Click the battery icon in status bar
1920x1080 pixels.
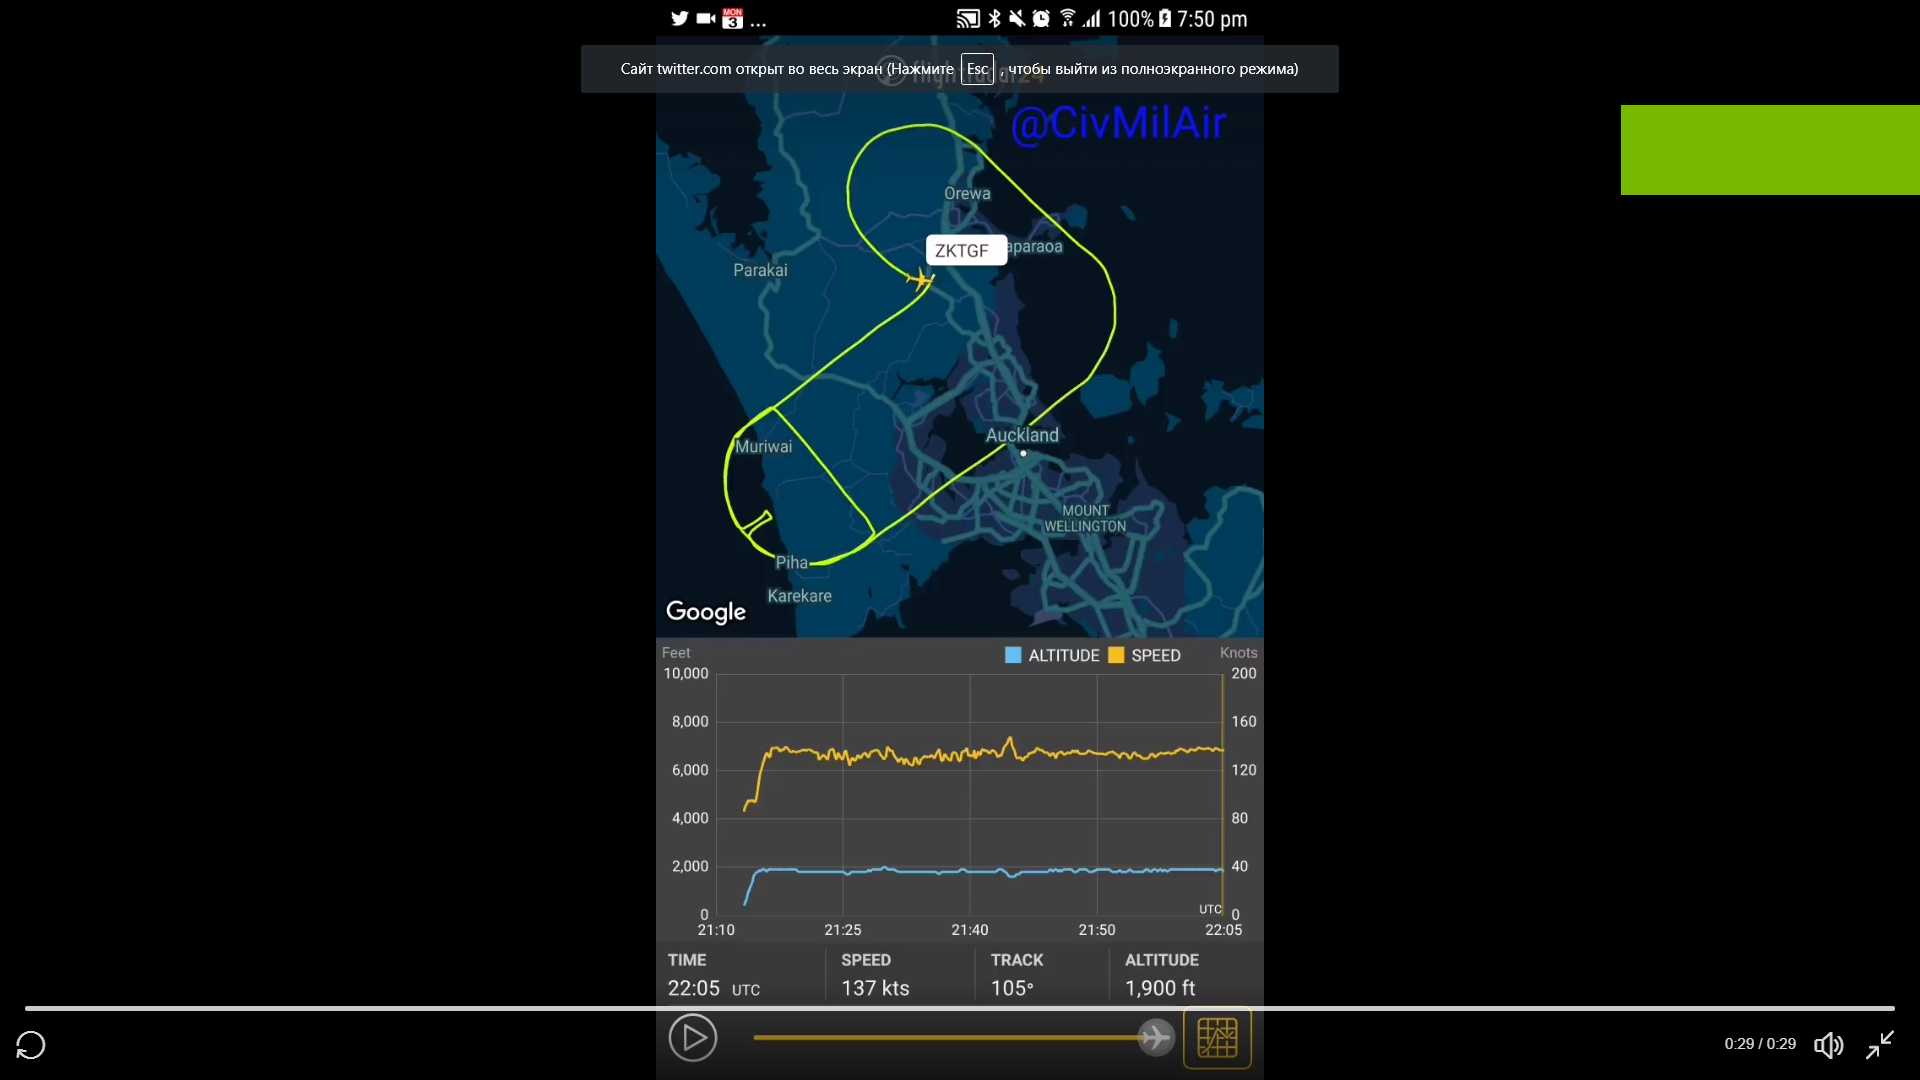[1165, 18]
